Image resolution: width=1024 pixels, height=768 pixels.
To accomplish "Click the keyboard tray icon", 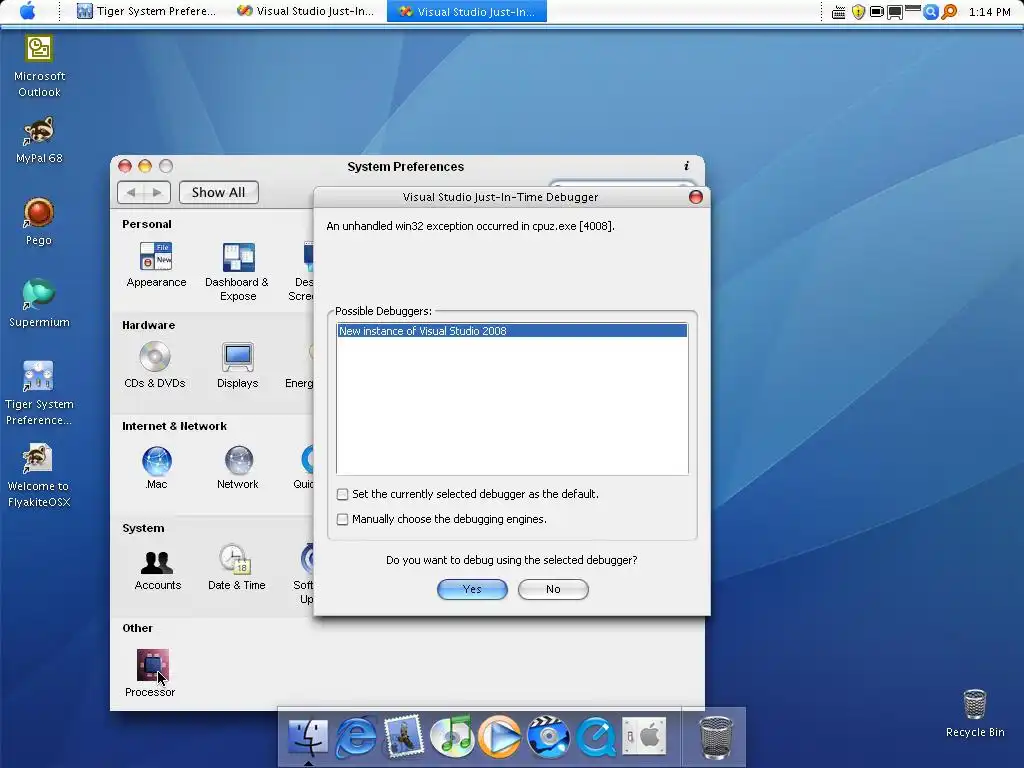I will [x=839, y=12].
